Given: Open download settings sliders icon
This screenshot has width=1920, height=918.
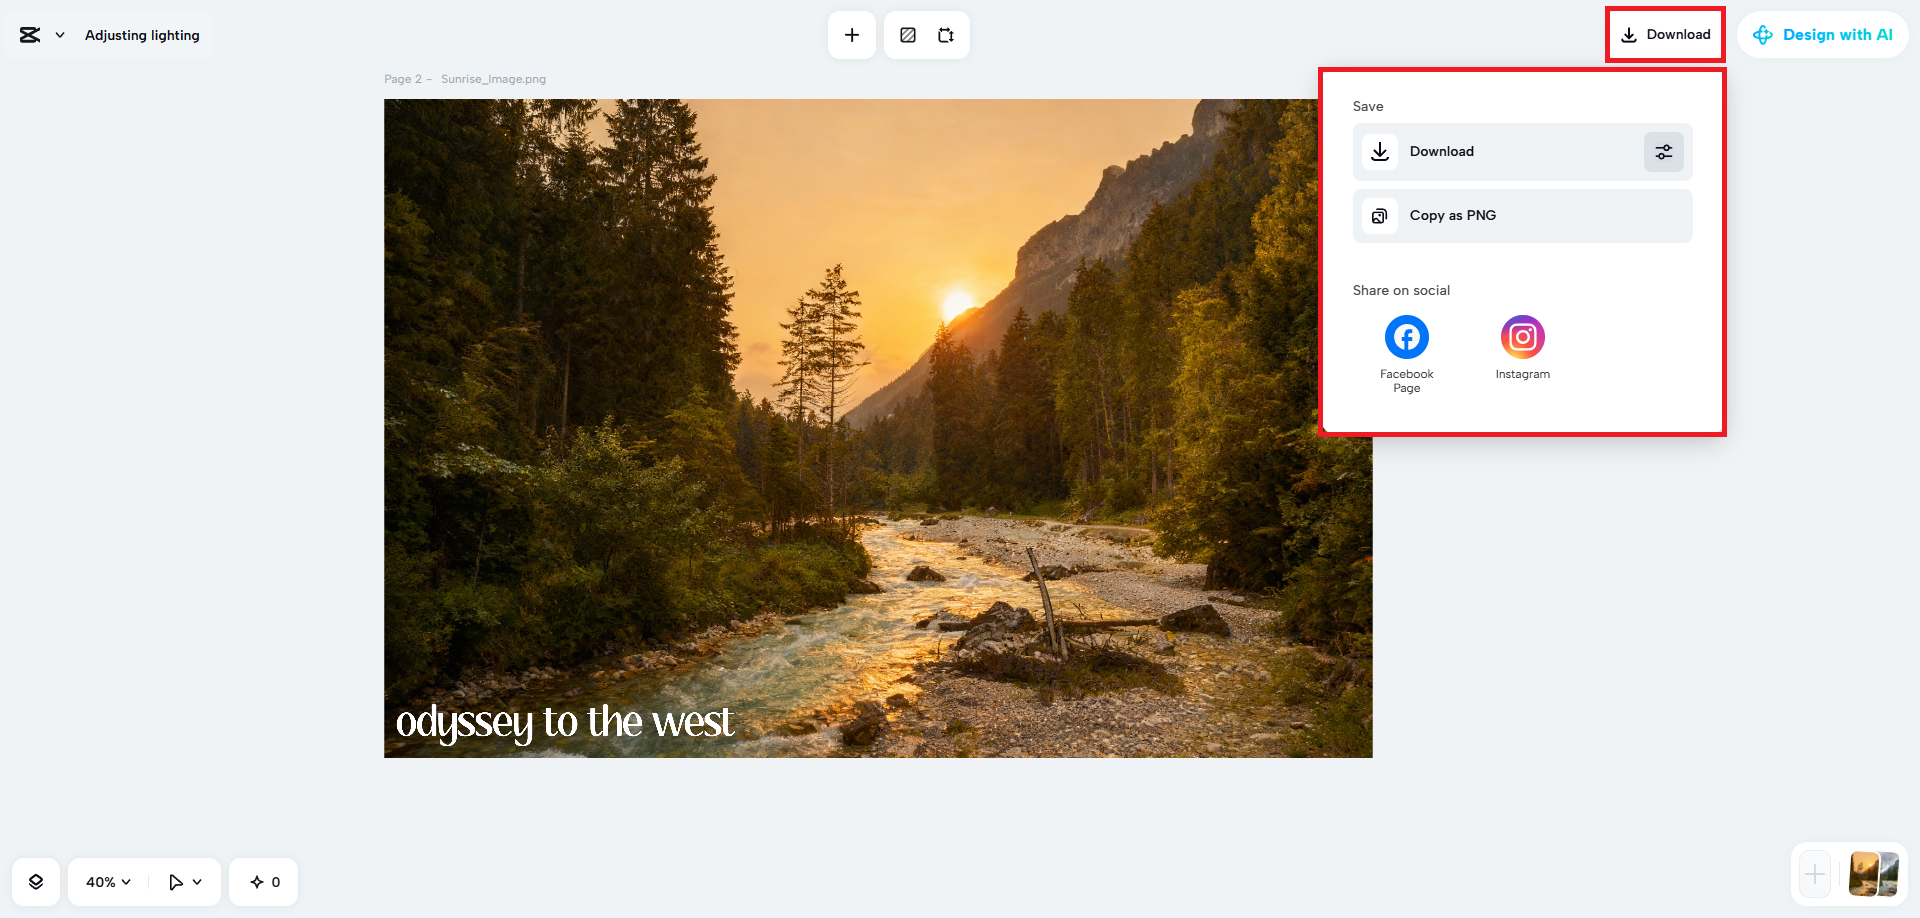Looking at the screenshot, I should [1664, 152].
